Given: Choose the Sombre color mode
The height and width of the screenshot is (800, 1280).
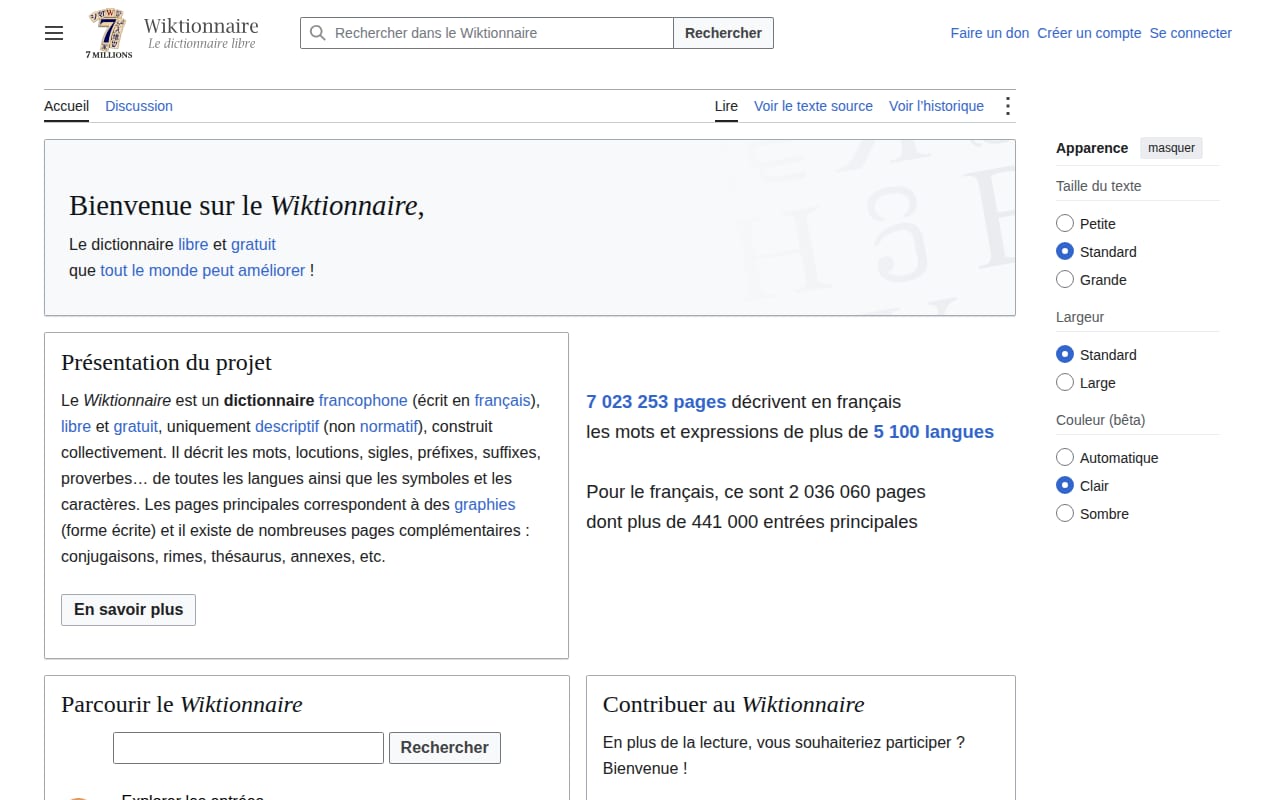Looking at the screenshot, I should point(1065,514).
